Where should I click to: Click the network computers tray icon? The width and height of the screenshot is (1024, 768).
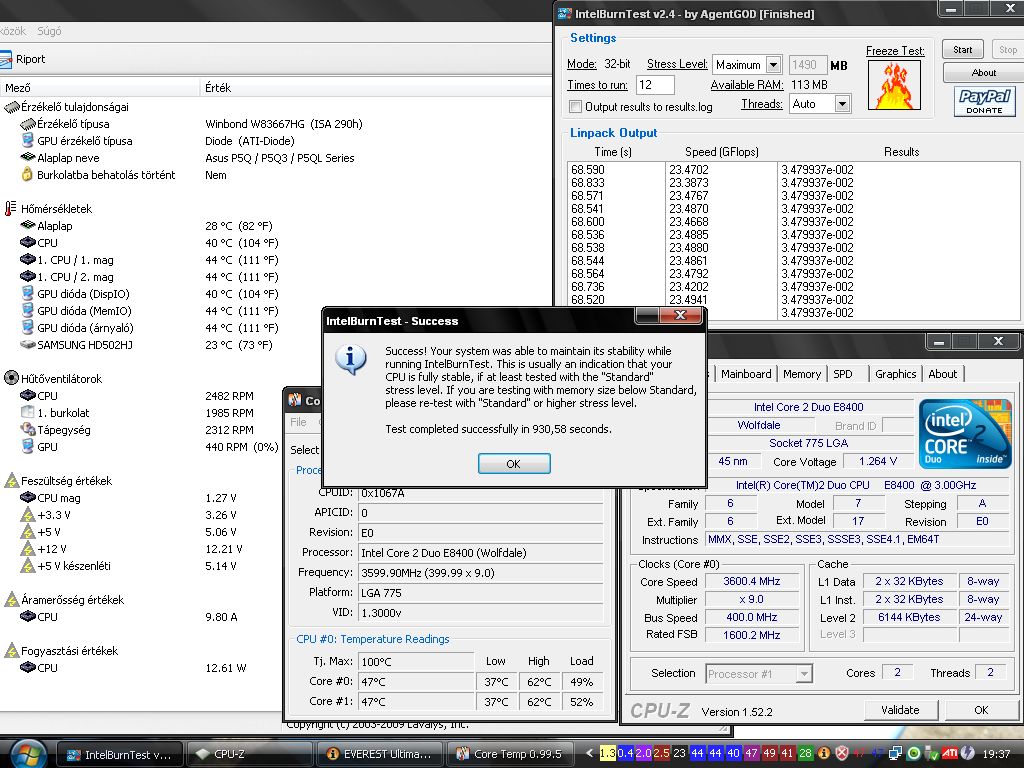895,753
